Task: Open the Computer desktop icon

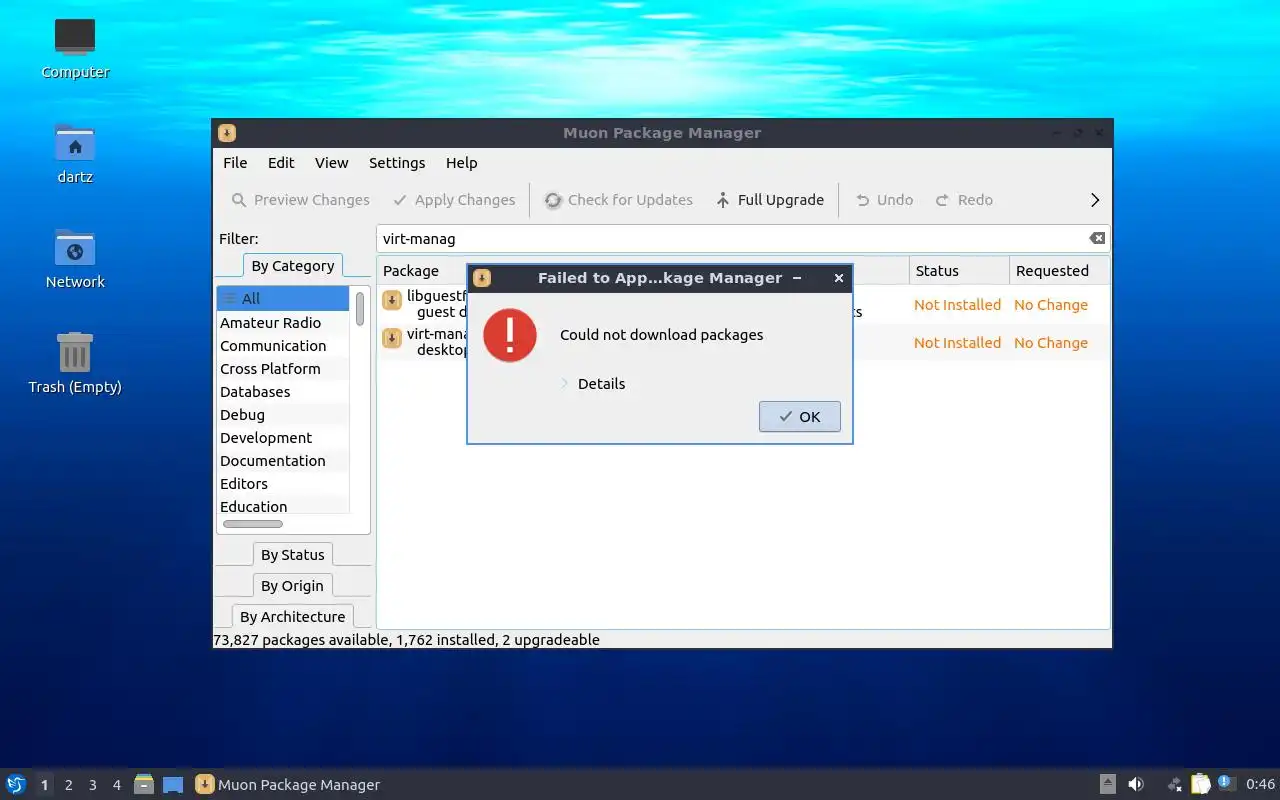Action: [75, 48]
